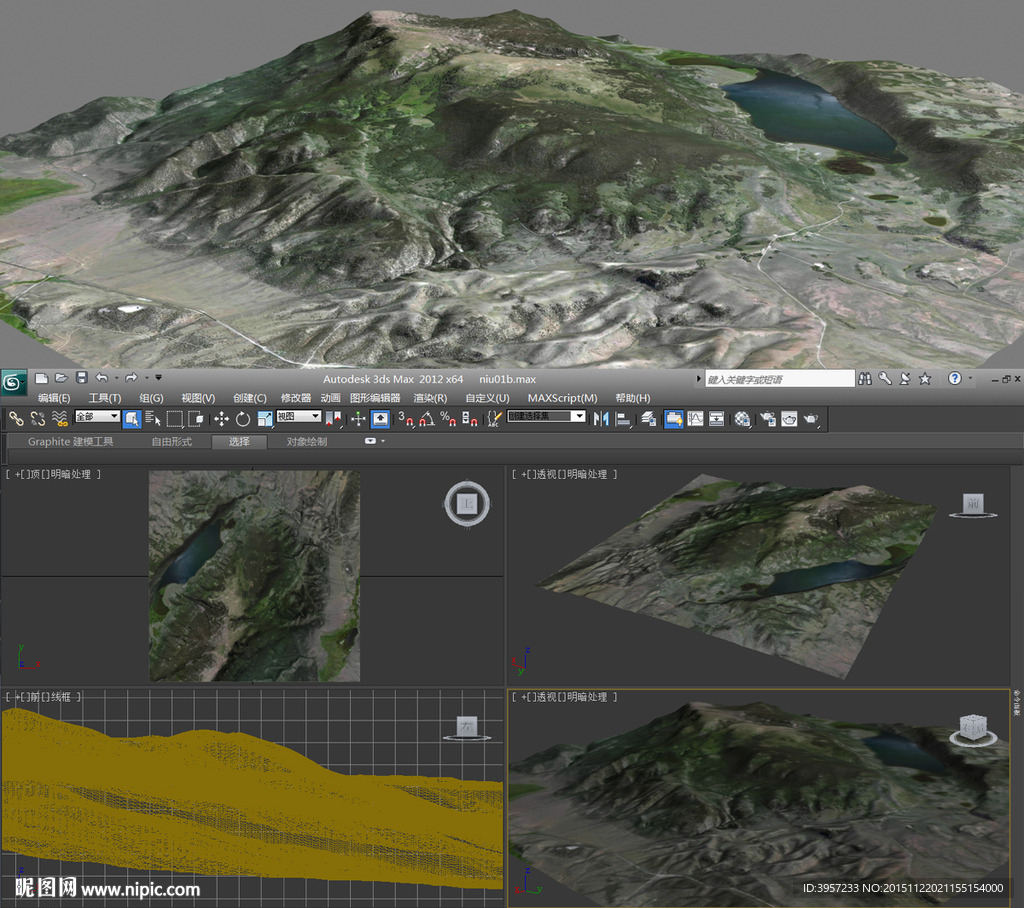Open the Material Editor

tap(742, 419)
